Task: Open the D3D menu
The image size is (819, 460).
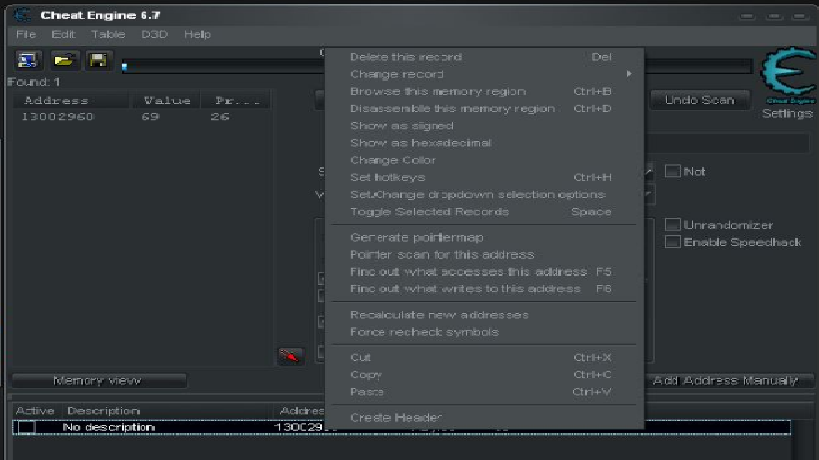Action: point(155,34)
